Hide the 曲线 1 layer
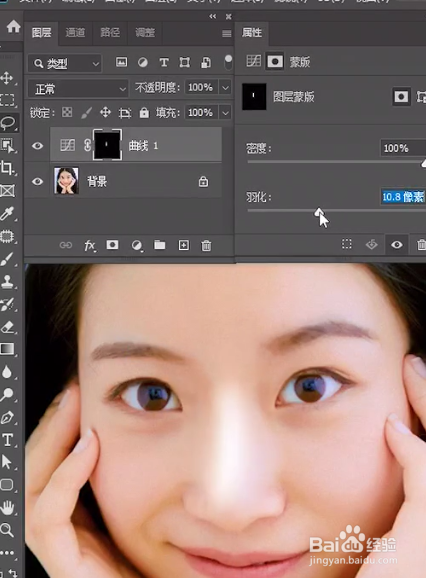The height and width of the screenshot is (578, 426). (37, 146)
